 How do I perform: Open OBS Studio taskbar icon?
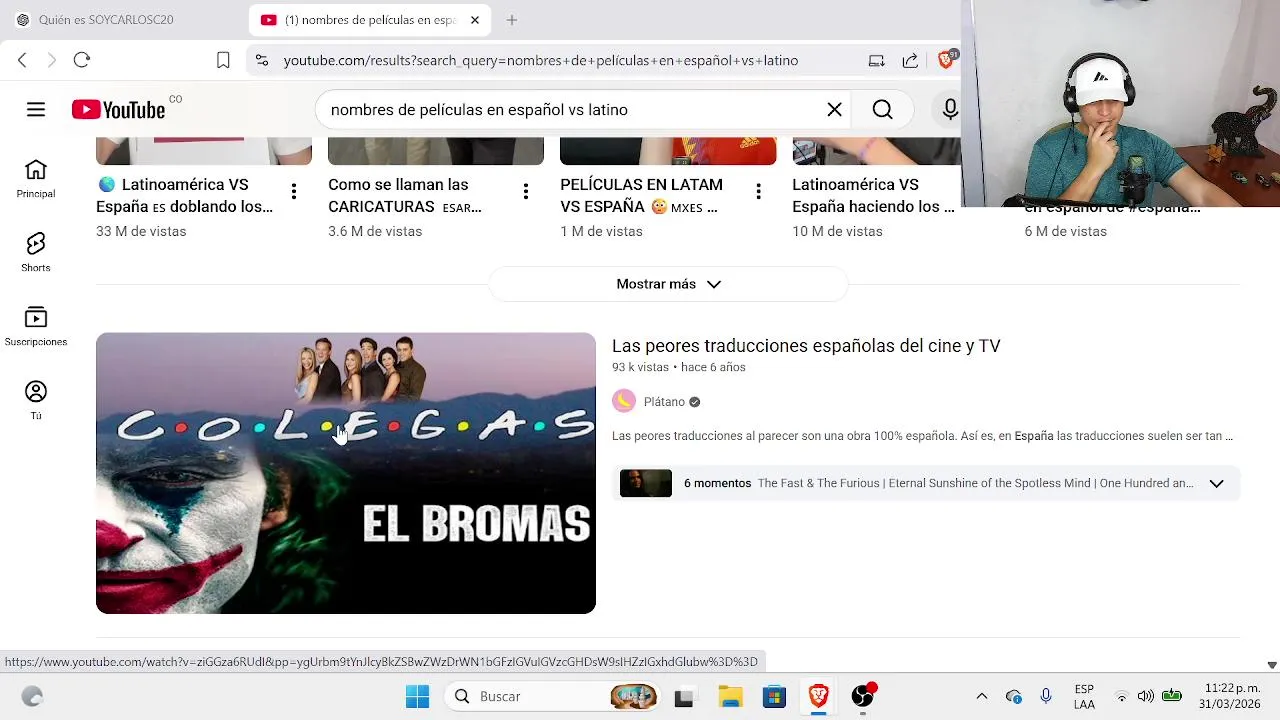point(863,696)
